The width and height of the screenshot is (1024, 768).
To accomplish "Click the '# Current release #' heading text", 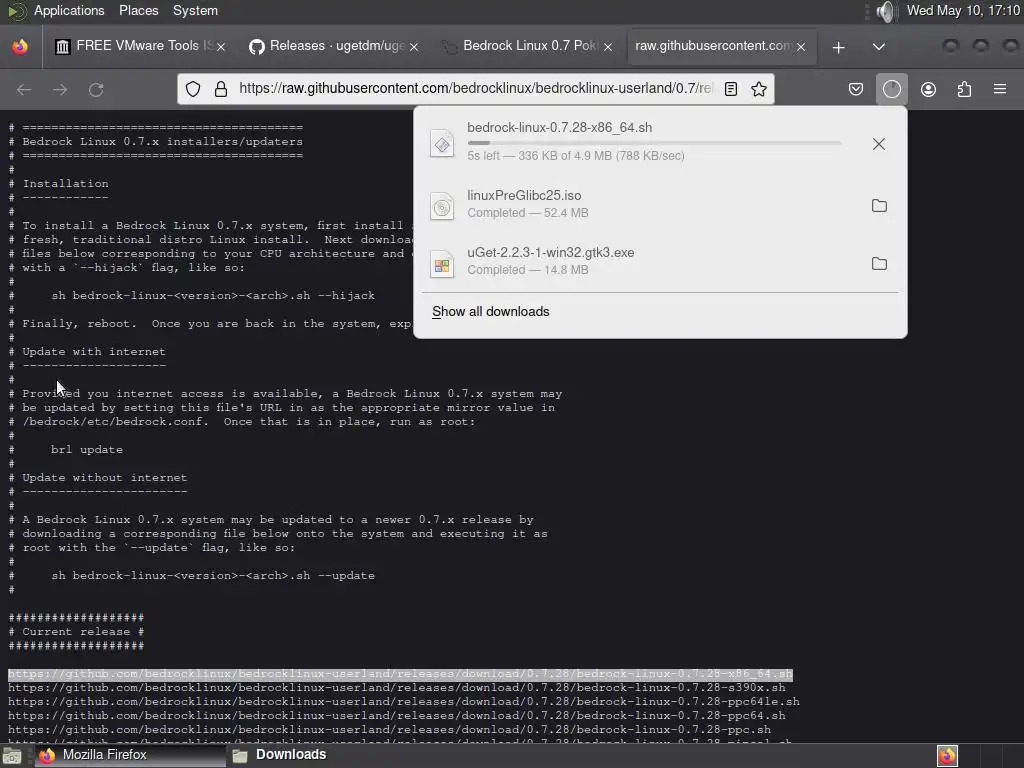I will coord(76,632).
